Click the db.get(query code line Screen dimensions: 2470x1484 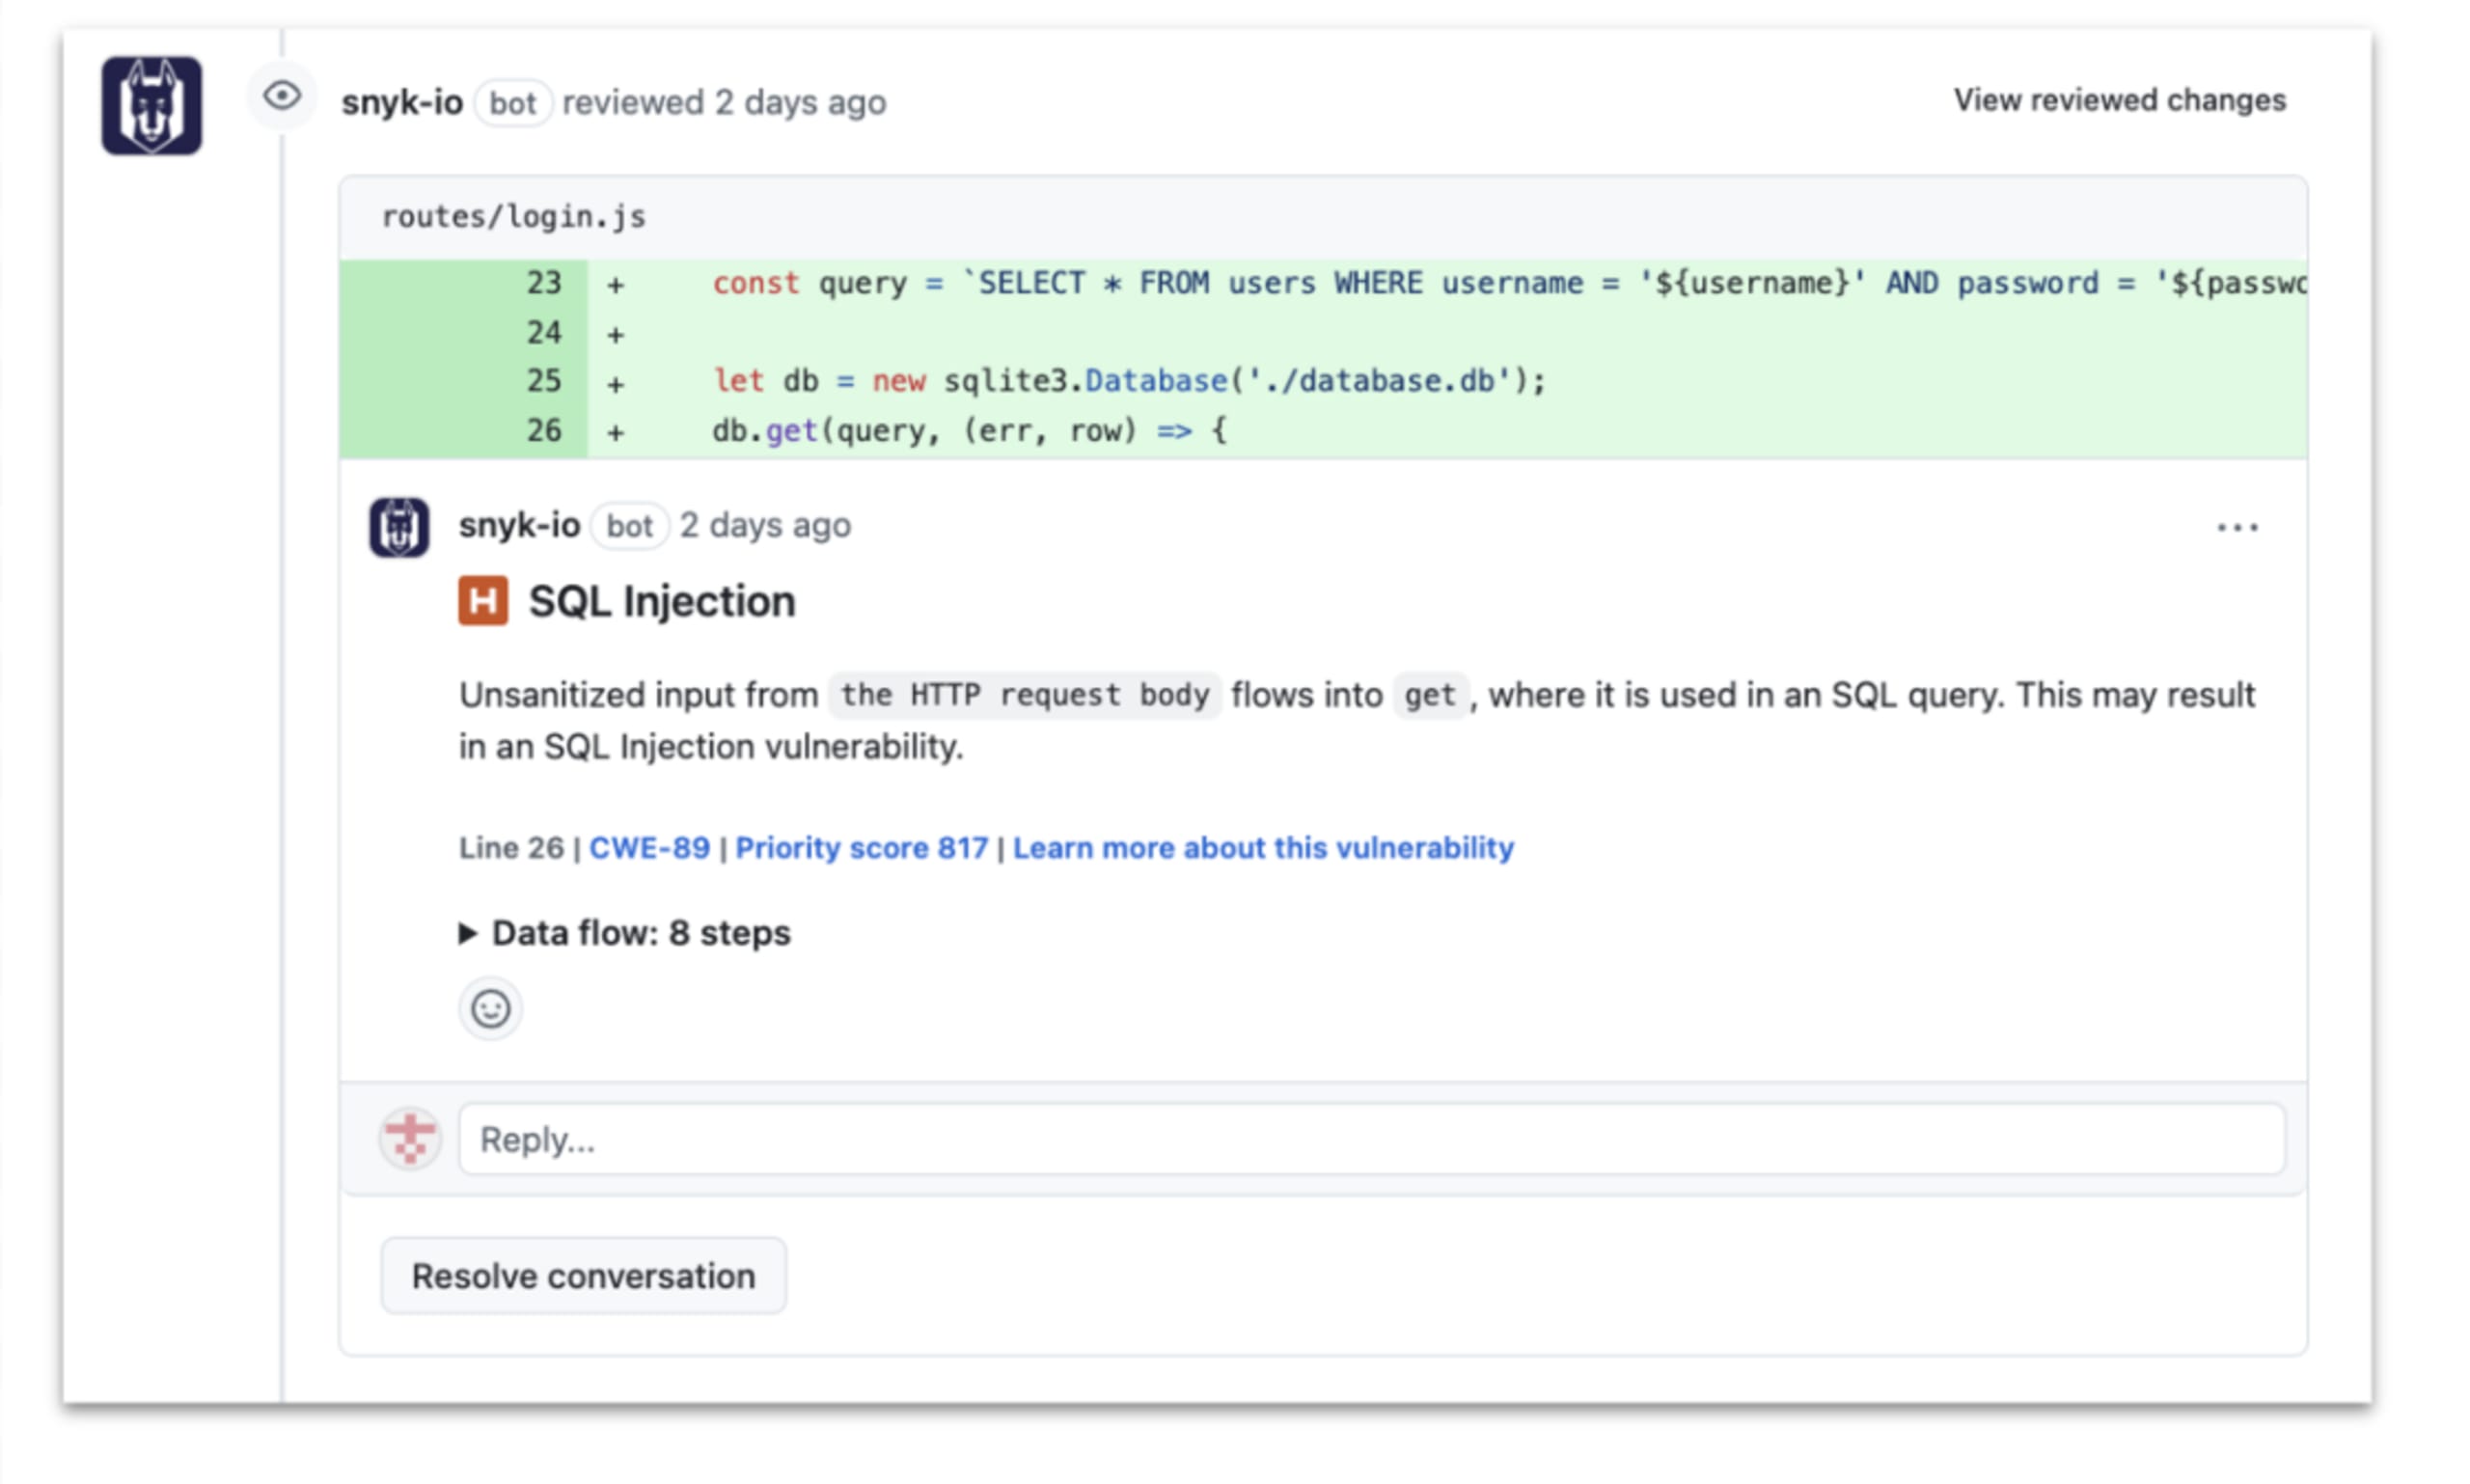click(x=969, y=431)
